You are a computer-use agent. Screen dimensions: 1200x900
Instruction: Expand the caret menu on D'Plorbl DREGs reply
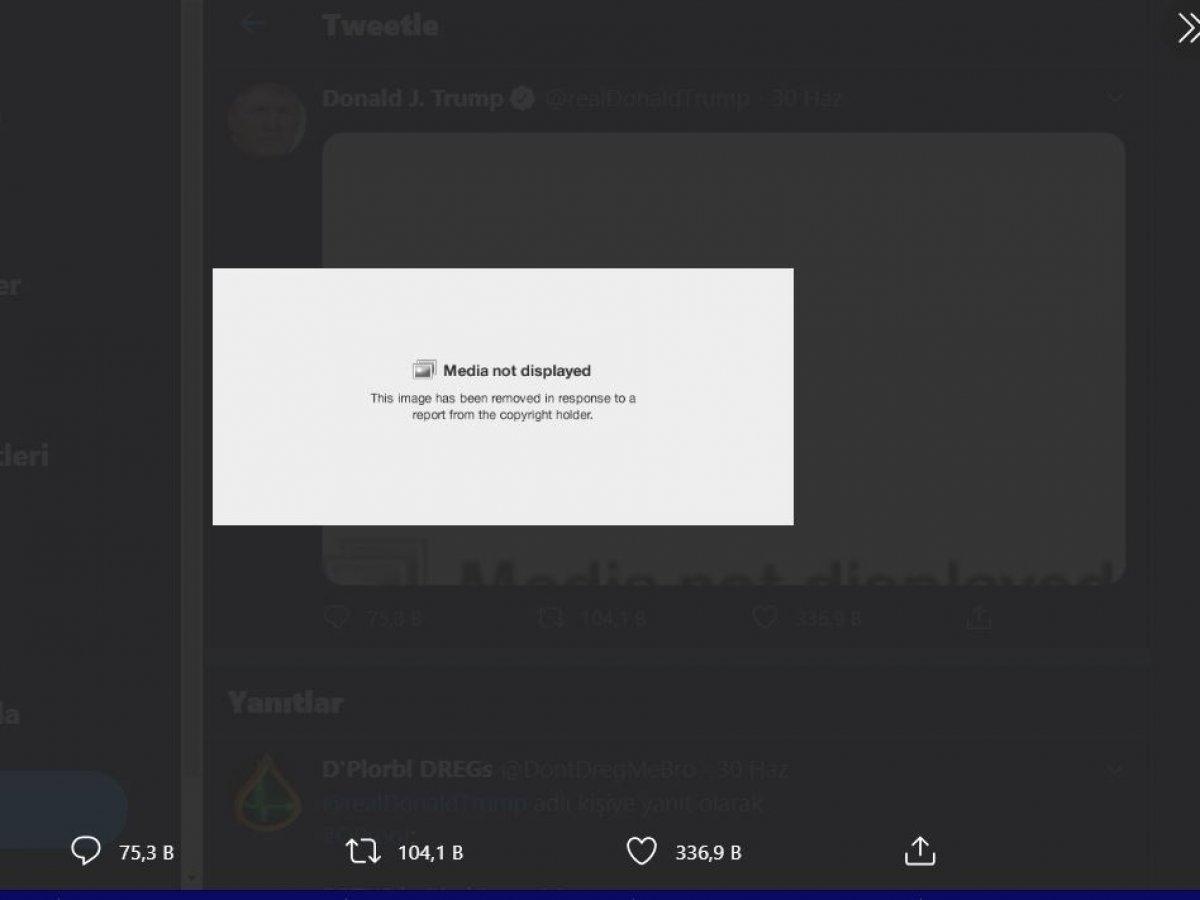pos(1114,770)
